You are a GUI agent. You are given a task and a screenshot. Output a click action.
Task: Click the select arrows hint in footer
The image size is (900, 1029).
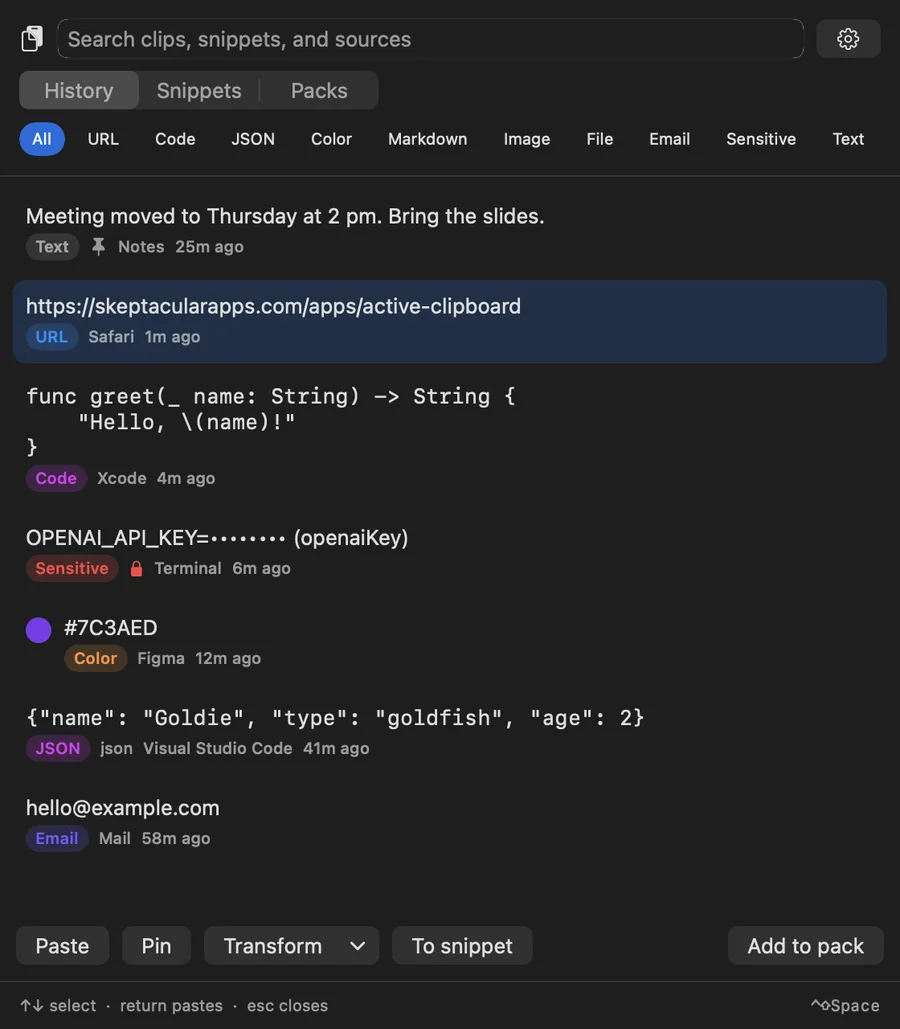click(x=58, y=1005)
